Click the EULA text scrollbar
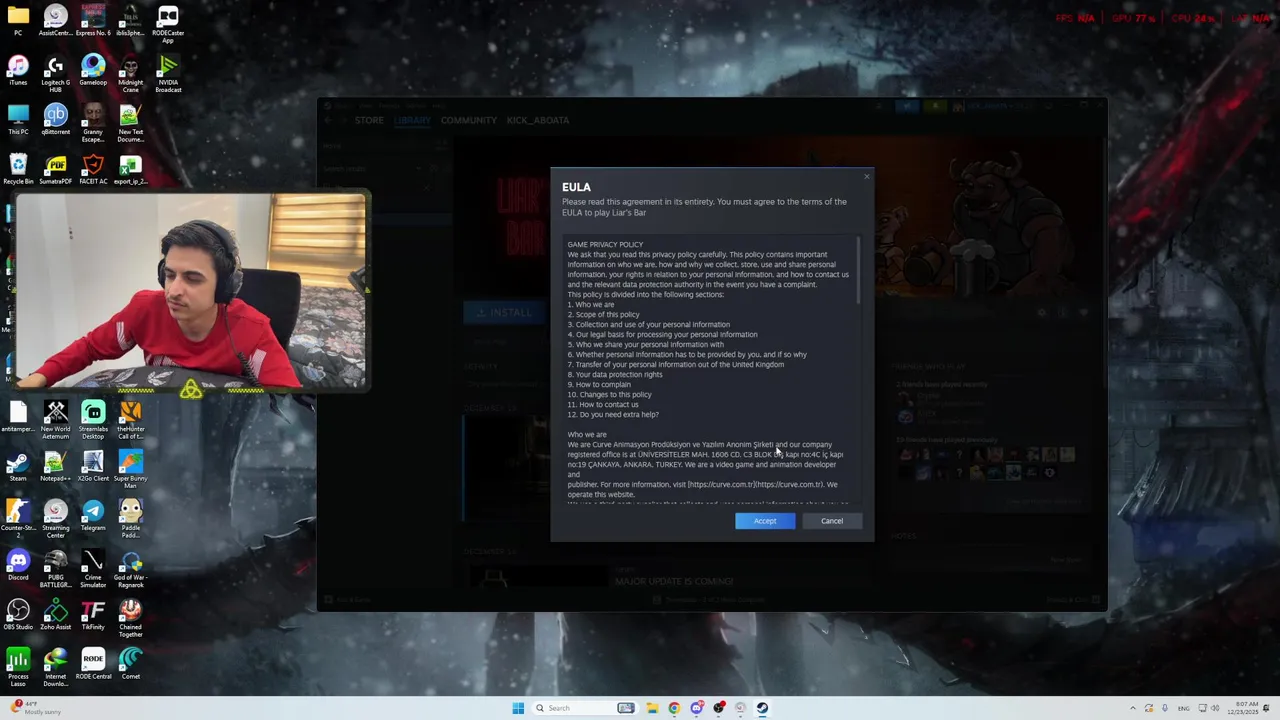Viewport: 1280px width, 720px height. (858, 271)
